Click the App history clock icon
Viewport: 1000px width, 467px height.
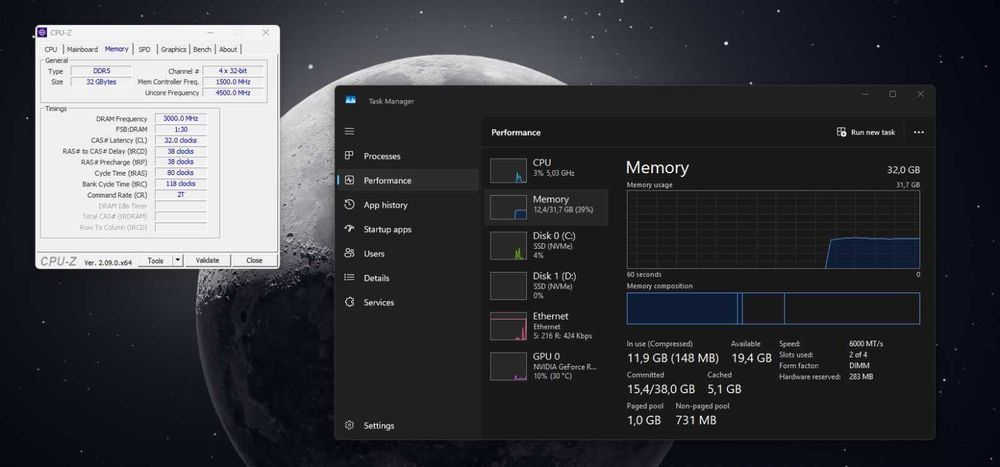[349, 205]
